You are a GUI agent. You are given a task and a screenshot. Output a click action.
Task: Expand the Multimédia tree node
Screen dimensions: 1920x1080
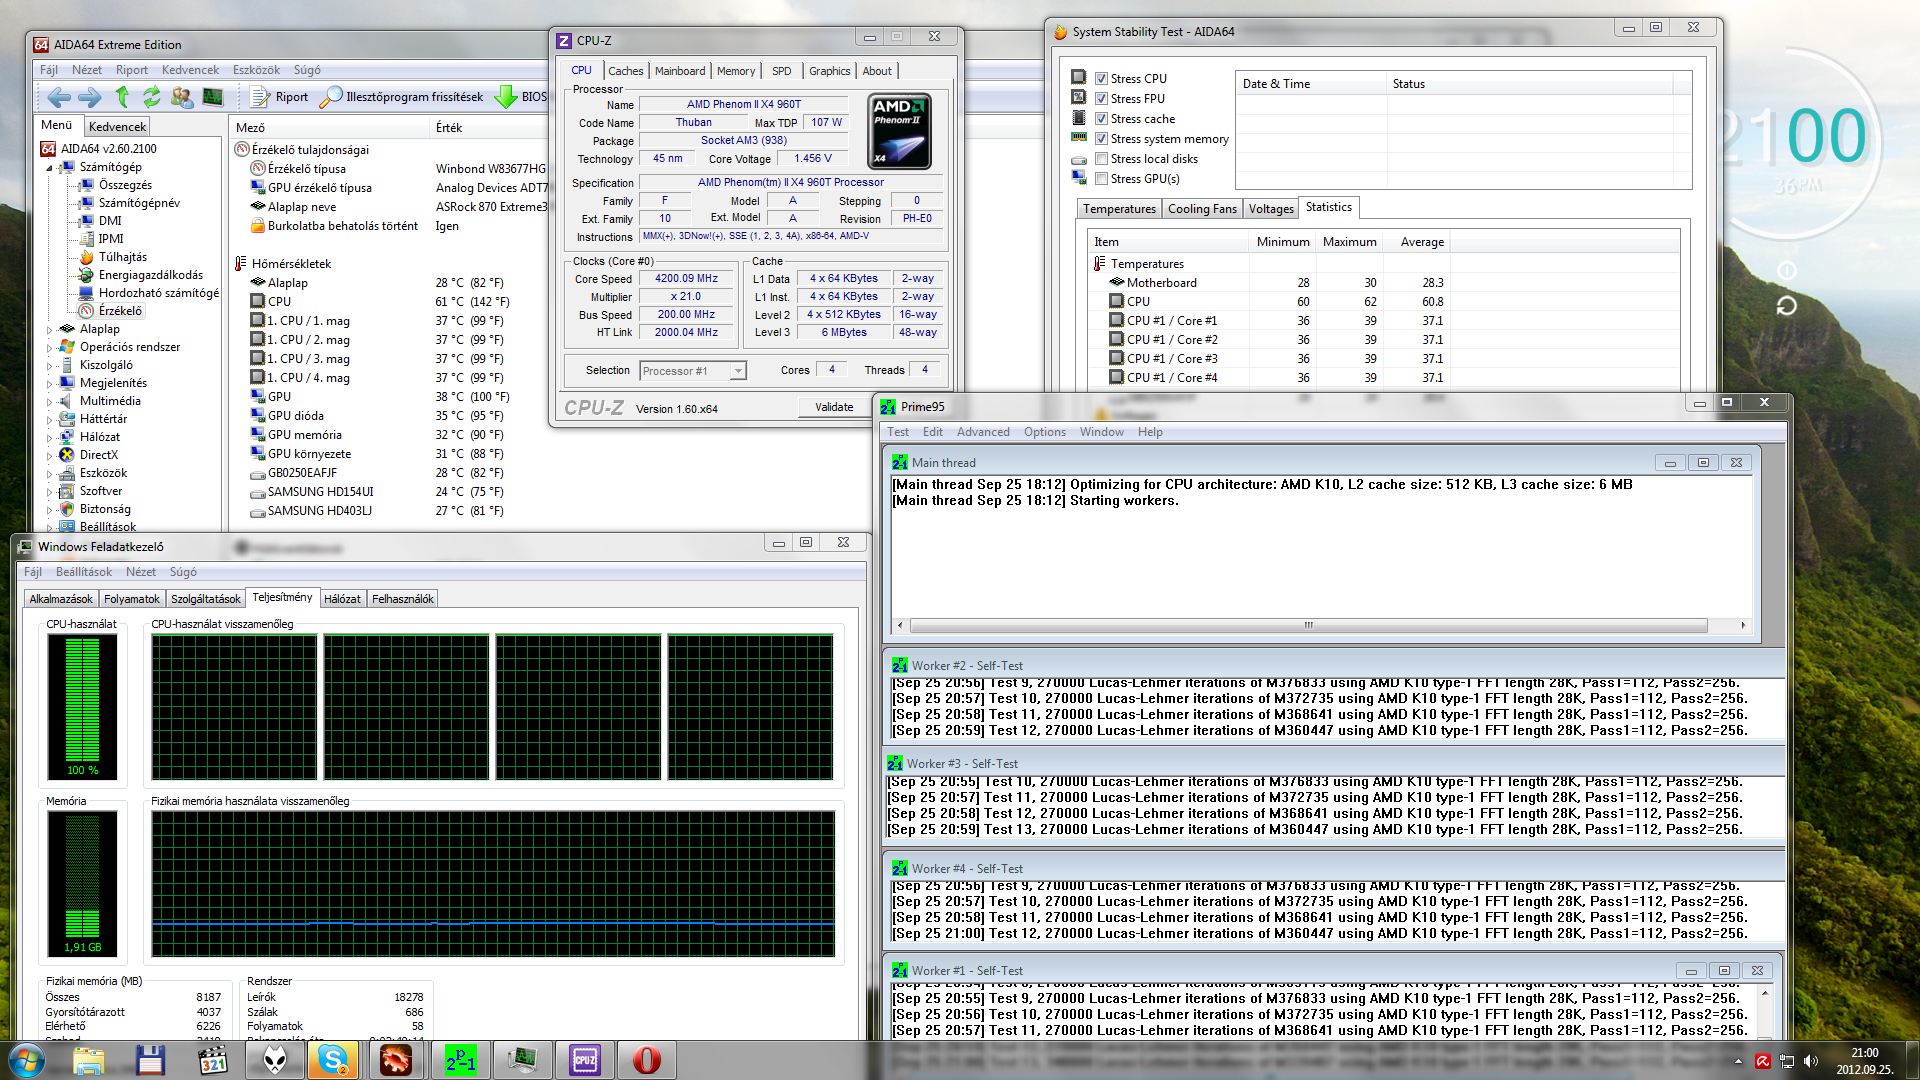pyautogui.click(x=49, y=401)
